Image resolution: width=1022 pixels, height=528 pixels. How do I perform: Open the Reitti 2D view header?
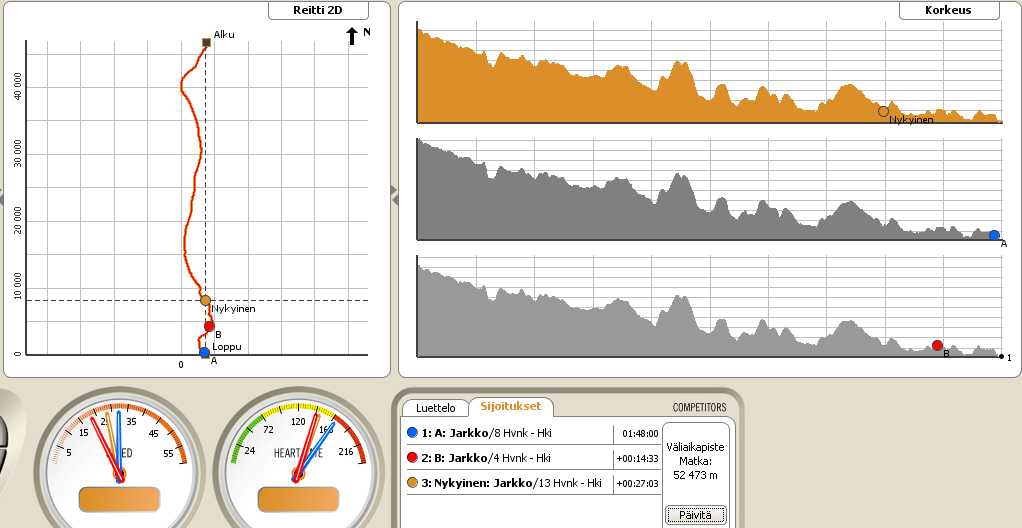[x=318, y=11]
